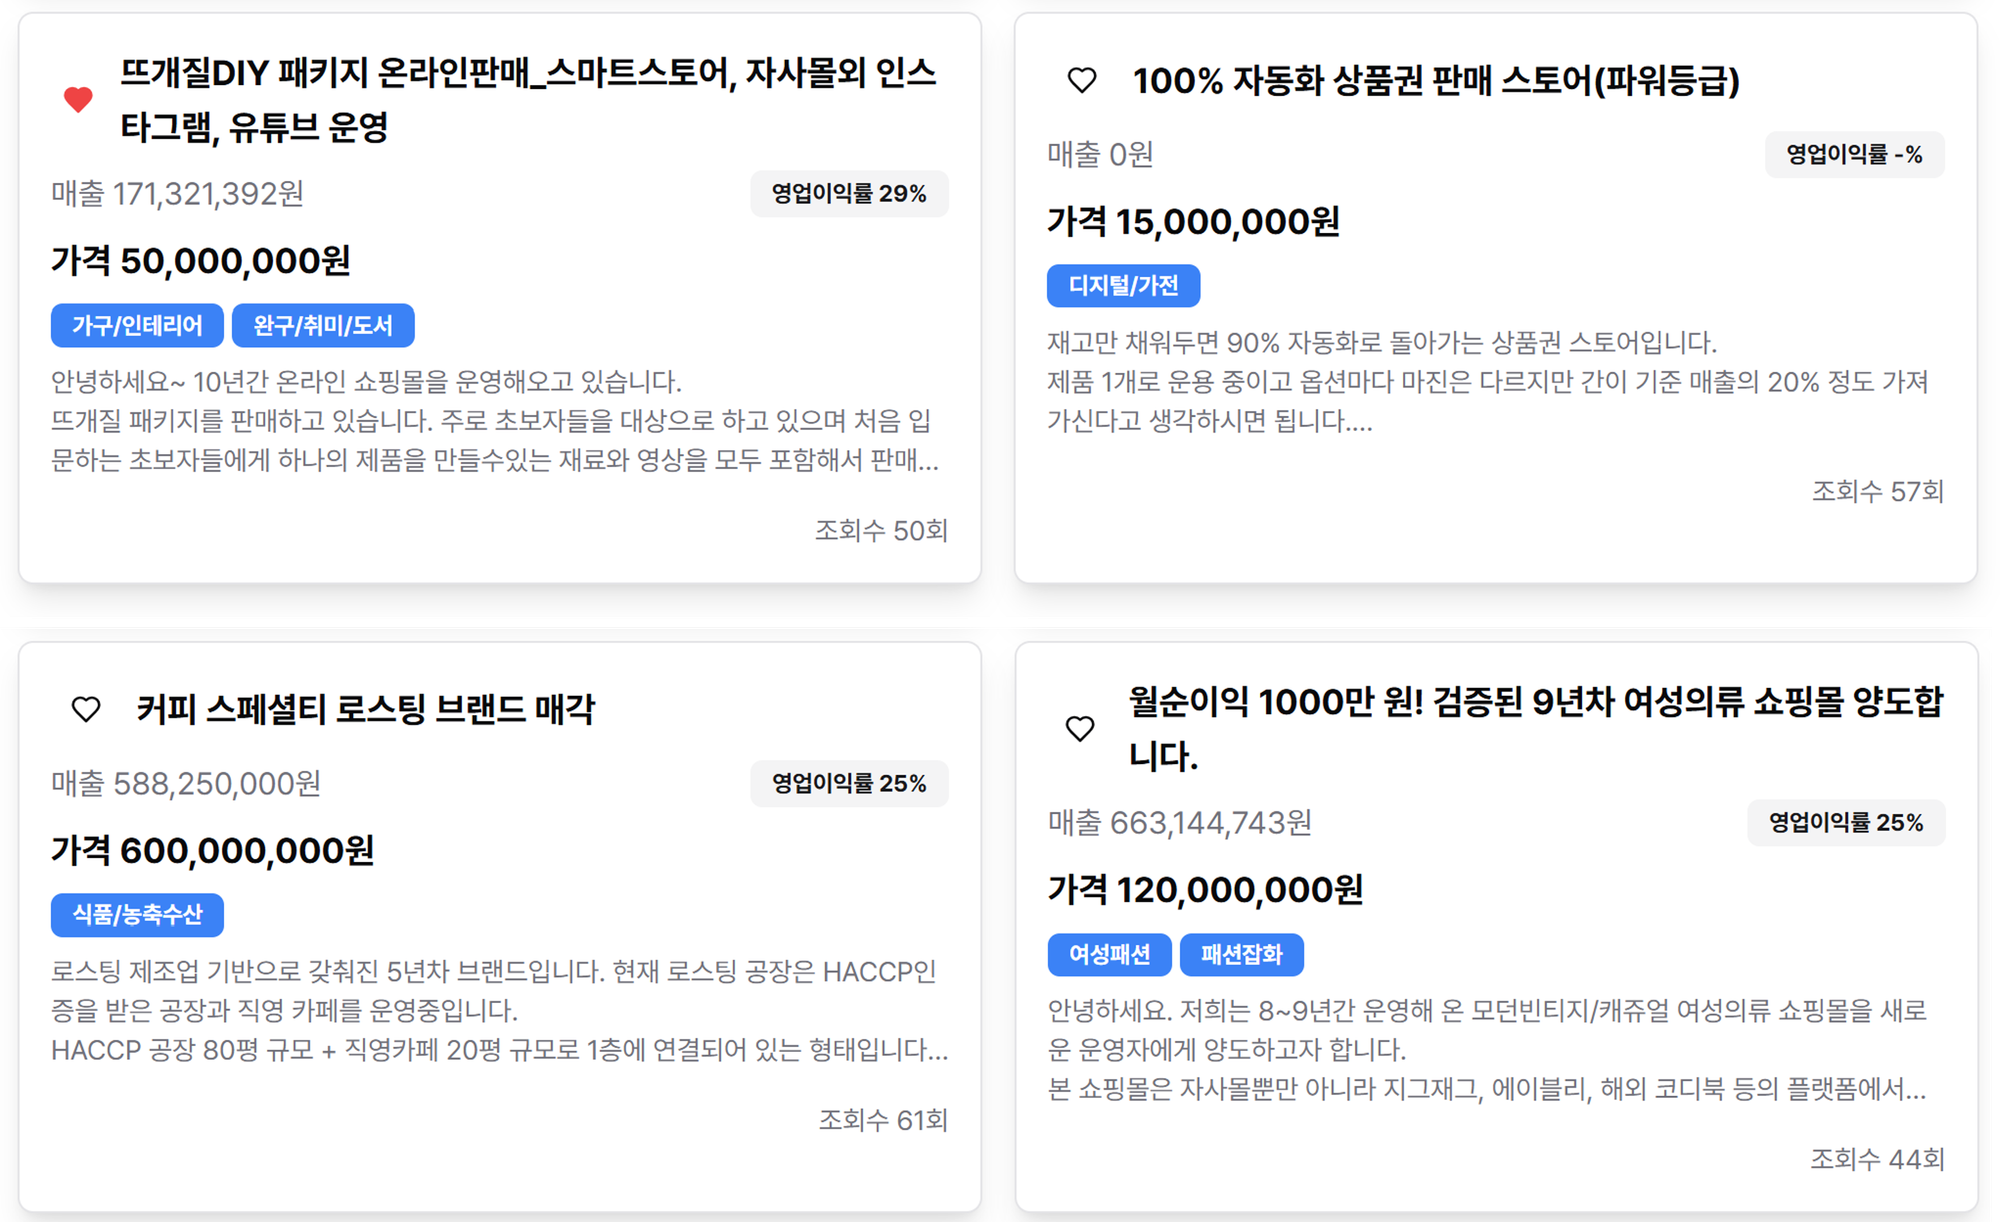Image resolution: width=2000 pixels, height=1222 pixels.
Task: Select the 완구/취미/도서 category tag
Action: click(x=323, y=325)
